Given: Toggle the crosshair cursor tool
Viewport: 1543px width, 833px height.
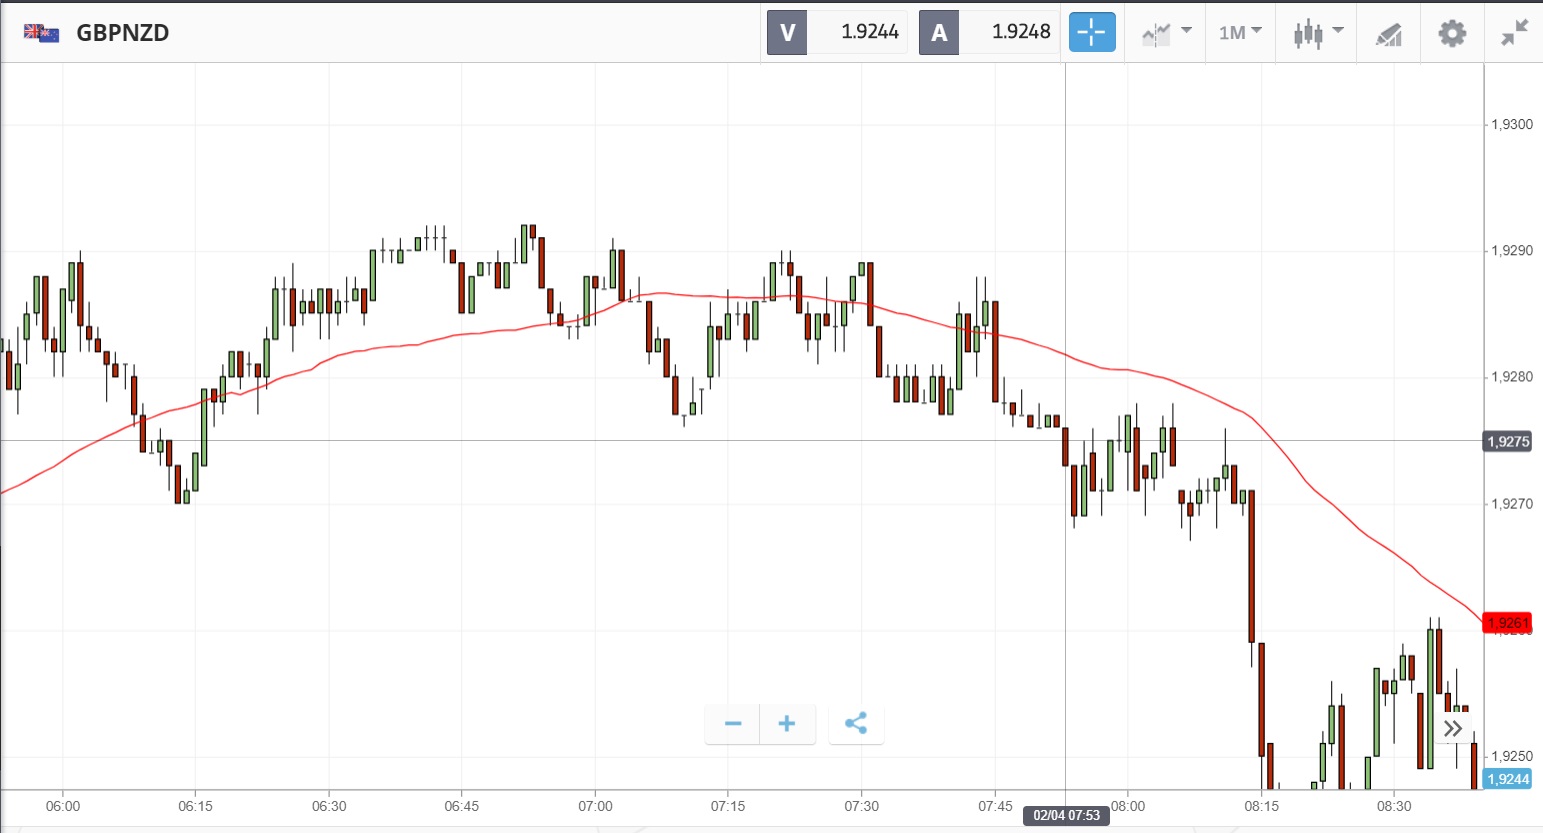Looking at the screenshot, I should click(1091, 33).
